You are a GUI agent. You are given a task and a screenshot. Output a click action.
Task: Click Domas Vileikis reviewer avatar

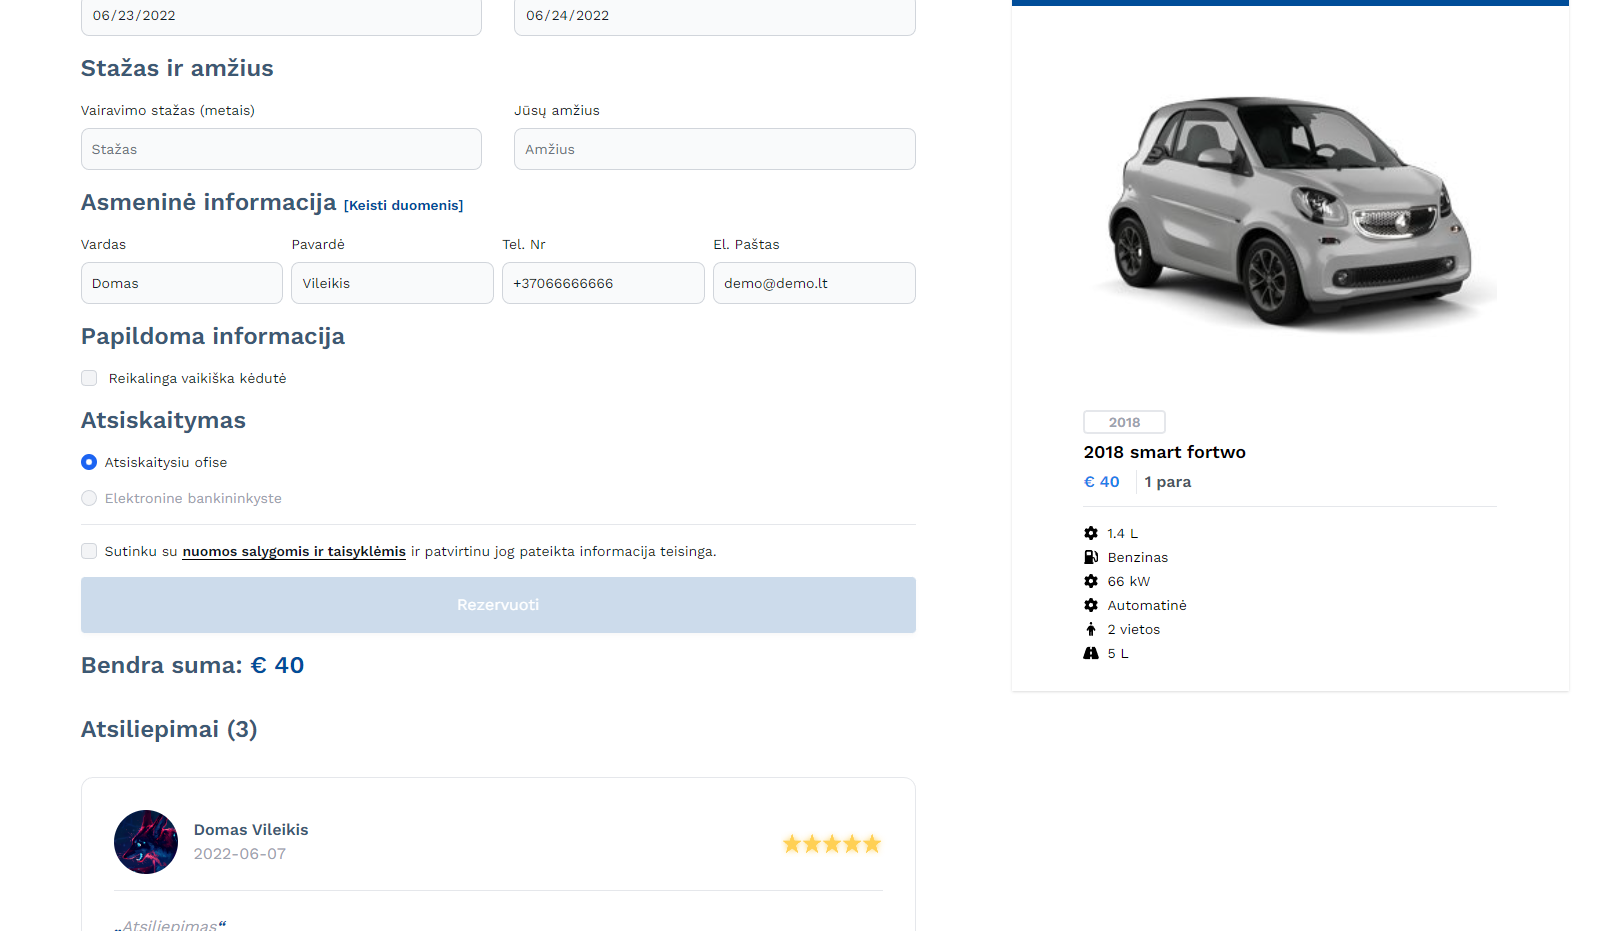coord(146,842)
